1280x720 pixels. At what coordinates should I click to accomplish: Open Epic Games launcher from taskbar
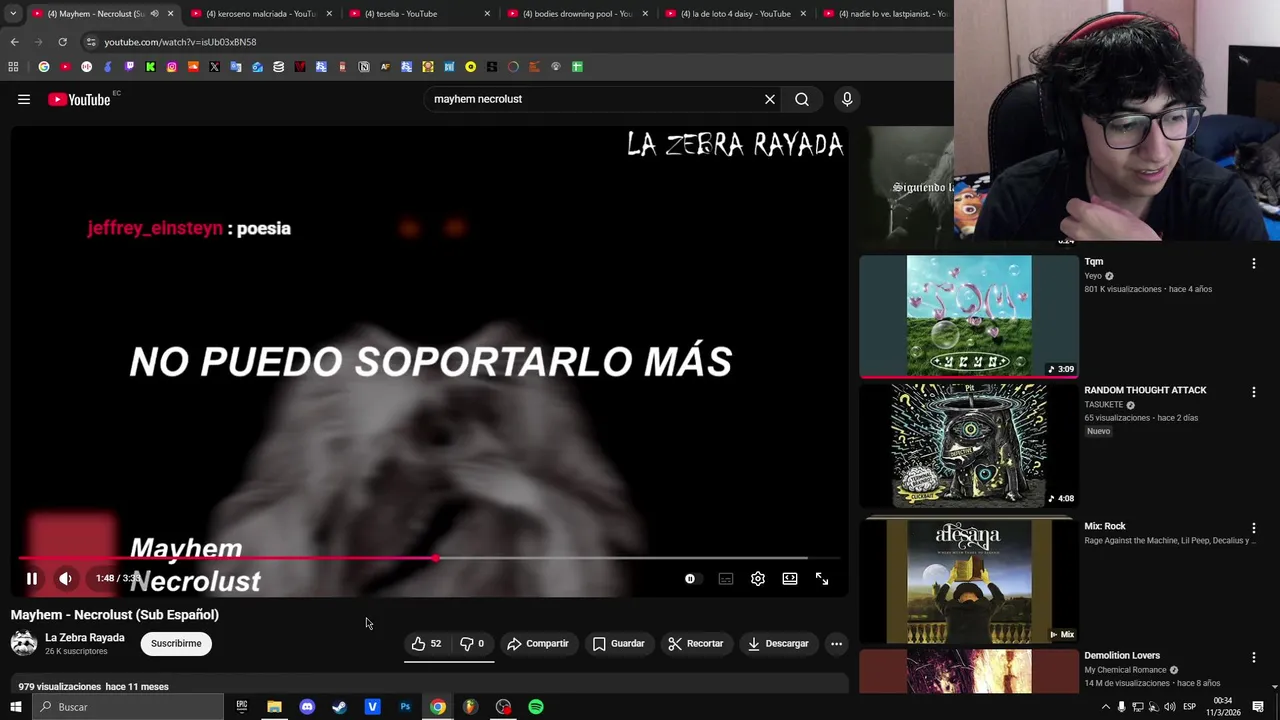click(x=241, y=707)
